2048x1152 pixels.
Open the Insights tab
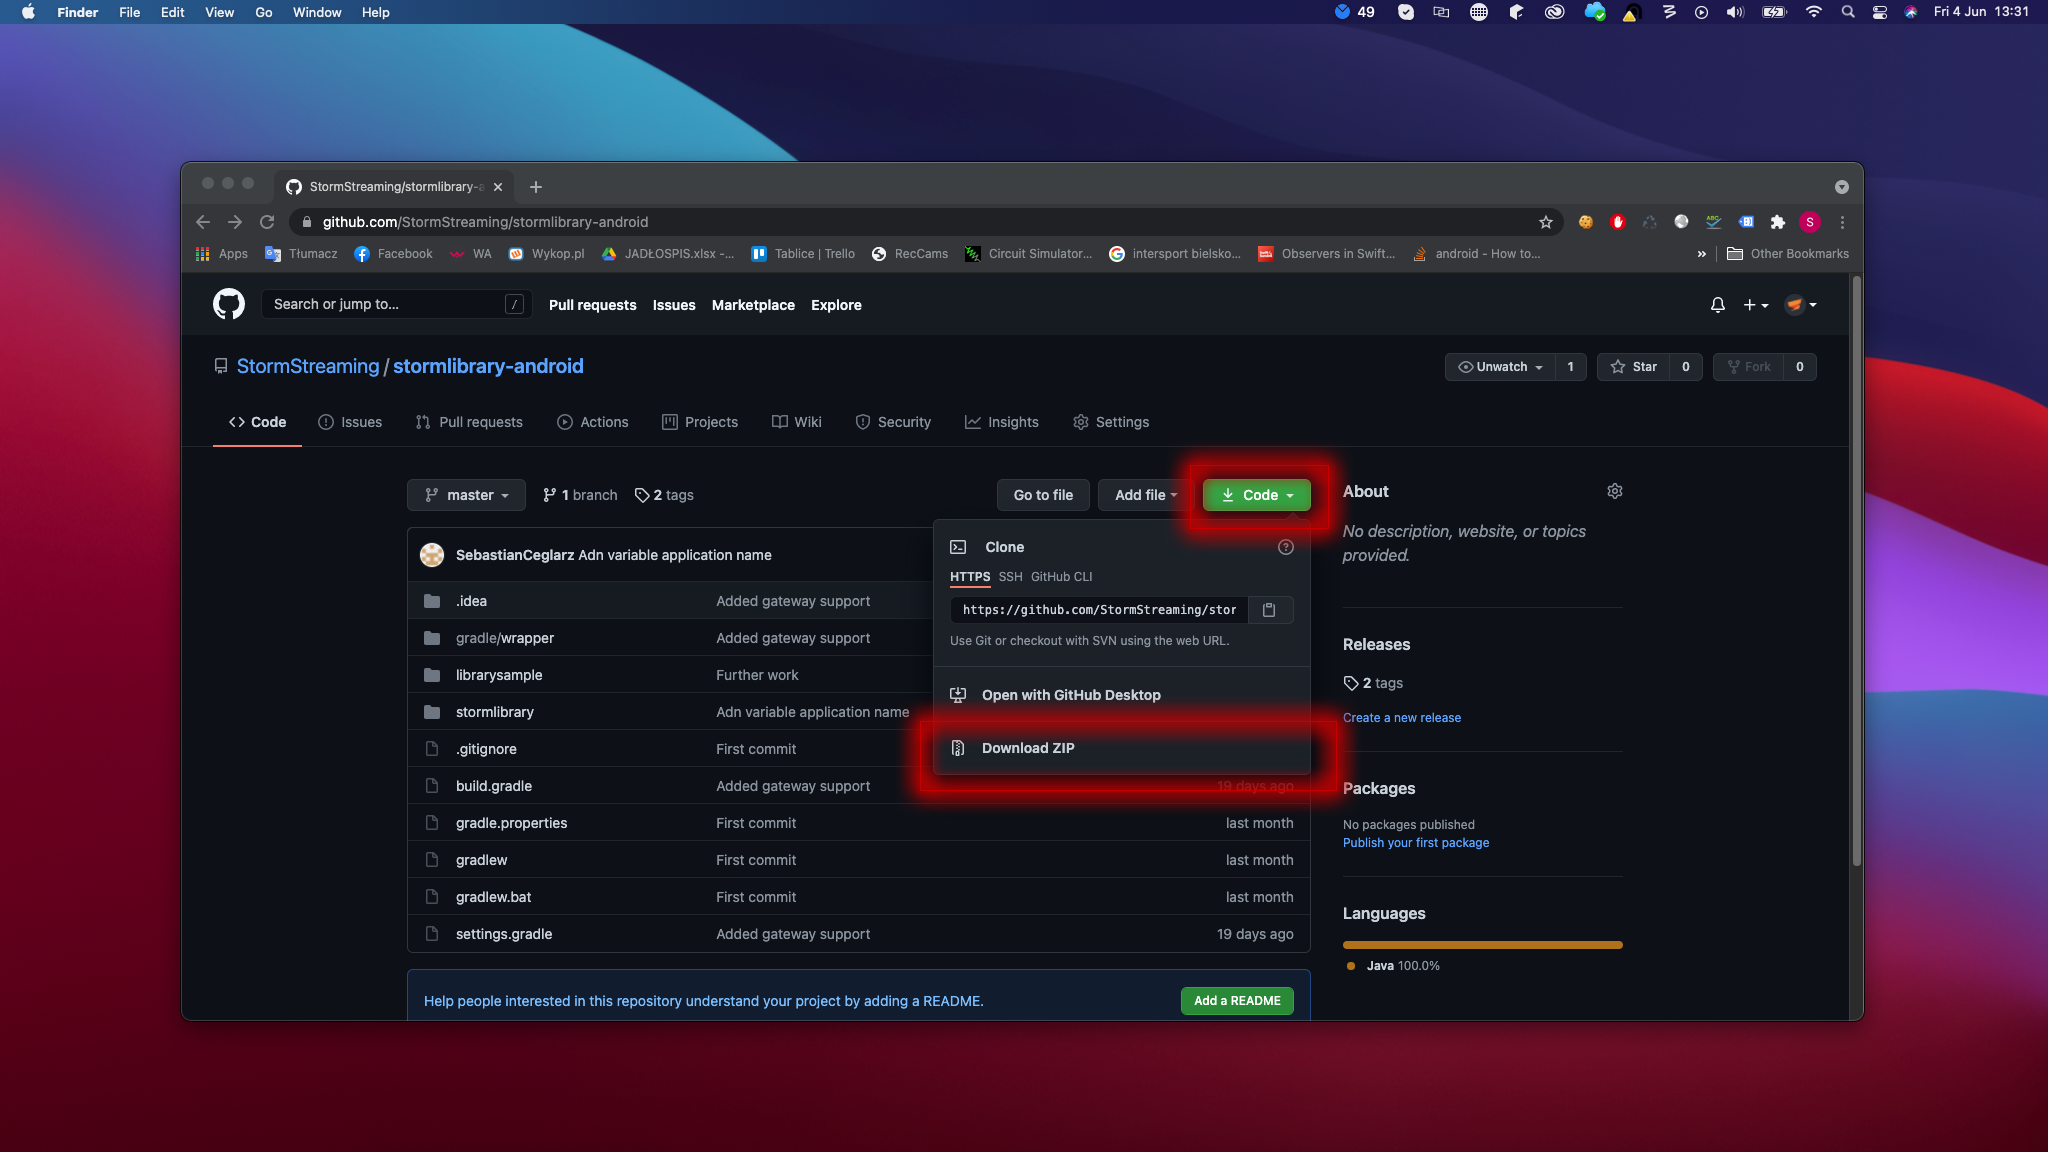pos(1002,422)
